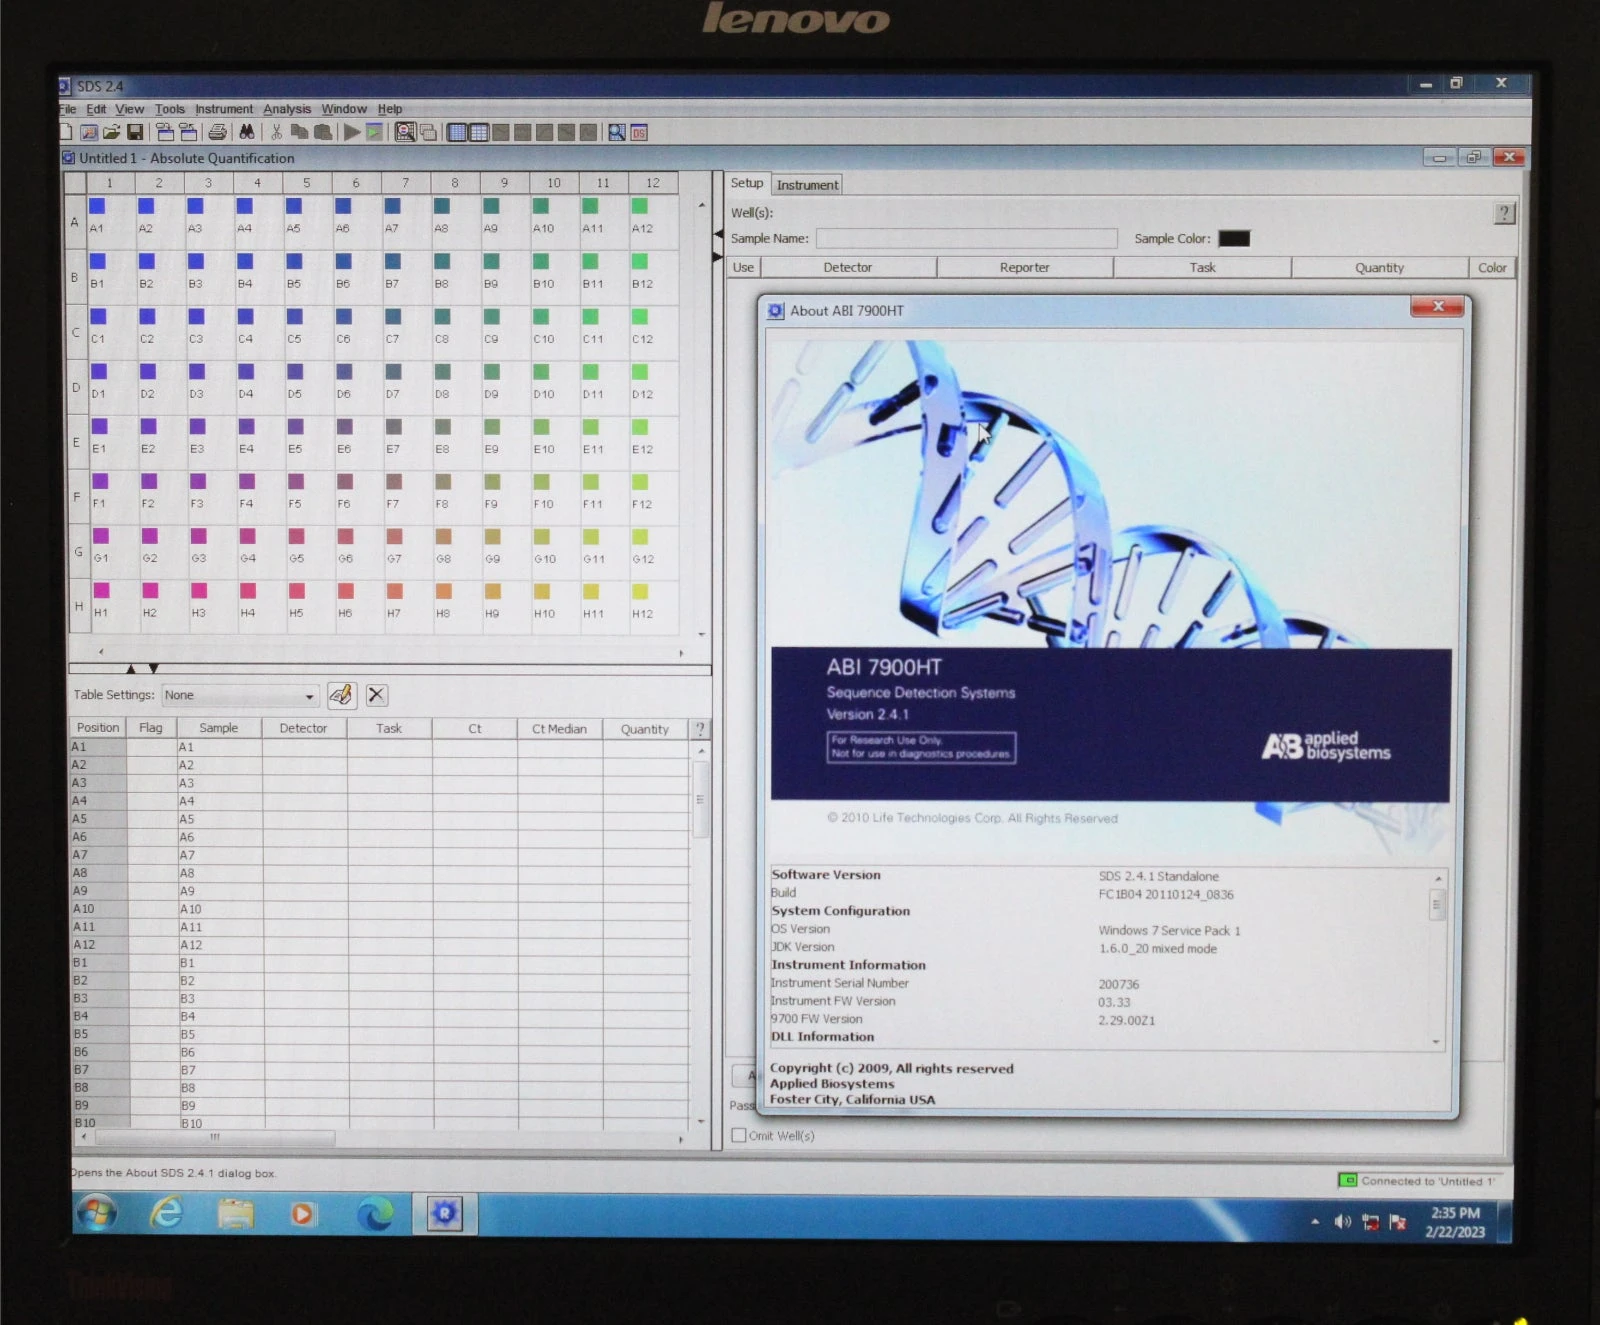Click the Save document toolbar icon

(134, 132)
